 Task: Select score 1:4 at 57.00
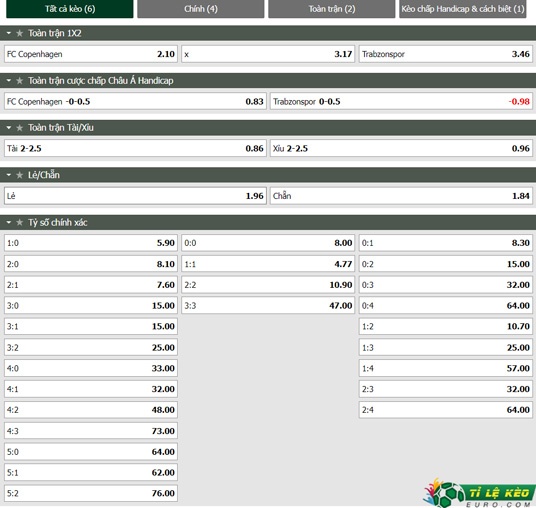pyautogui.click(x=445, y=369)
